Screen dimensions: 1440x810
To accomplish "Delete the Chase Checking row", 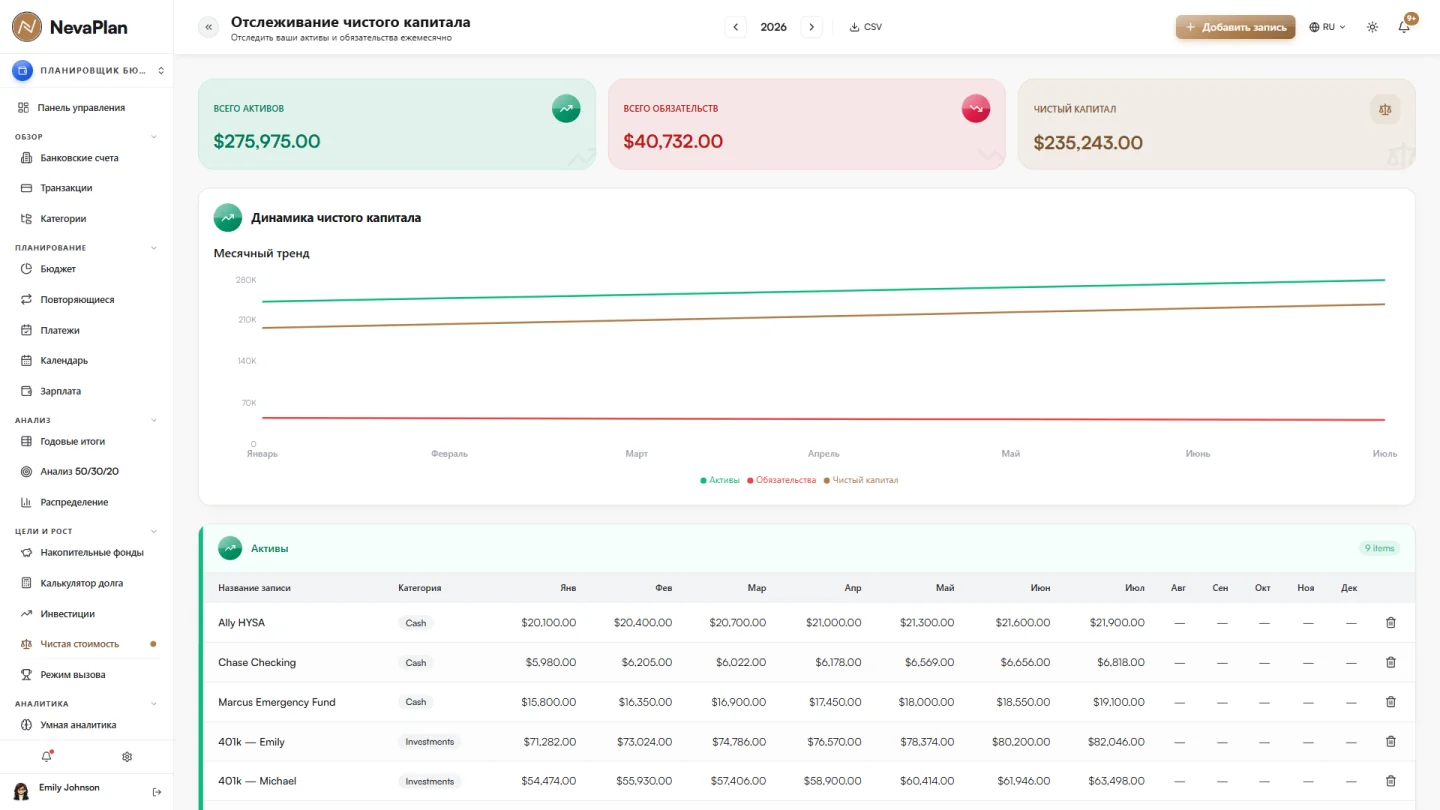I will tap(1390, 662).
